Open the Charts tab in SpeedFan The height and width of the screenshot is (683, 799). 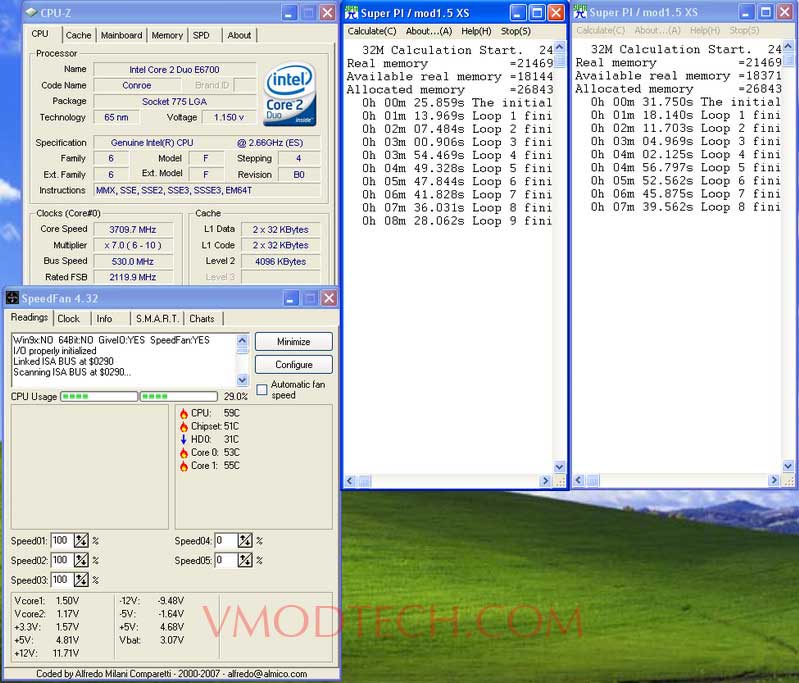(x=202, y=319)
